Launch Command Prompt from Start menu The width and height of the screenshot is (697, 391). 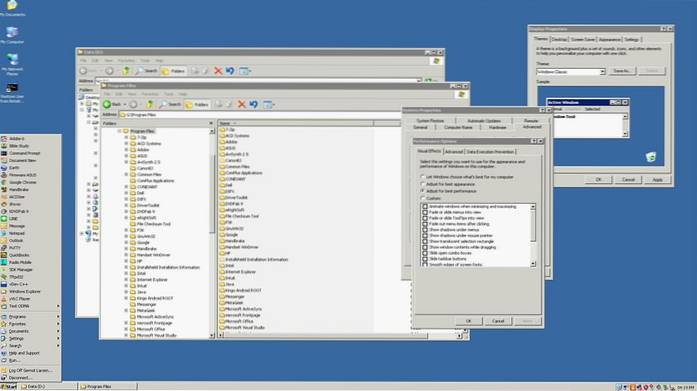click(x=24, y=153)
